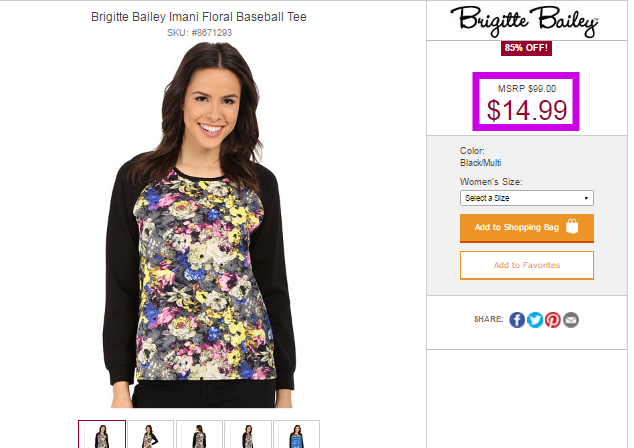Click the large product photo of model

click(199, 225)
